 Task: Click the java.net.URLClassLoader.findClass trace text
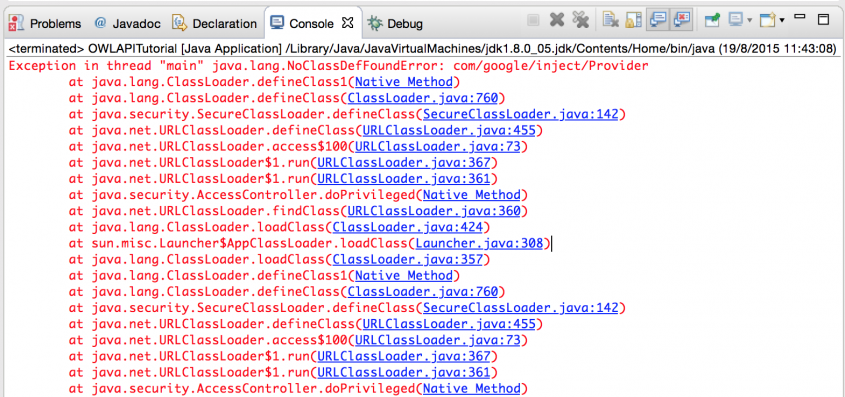pos(216,211)
